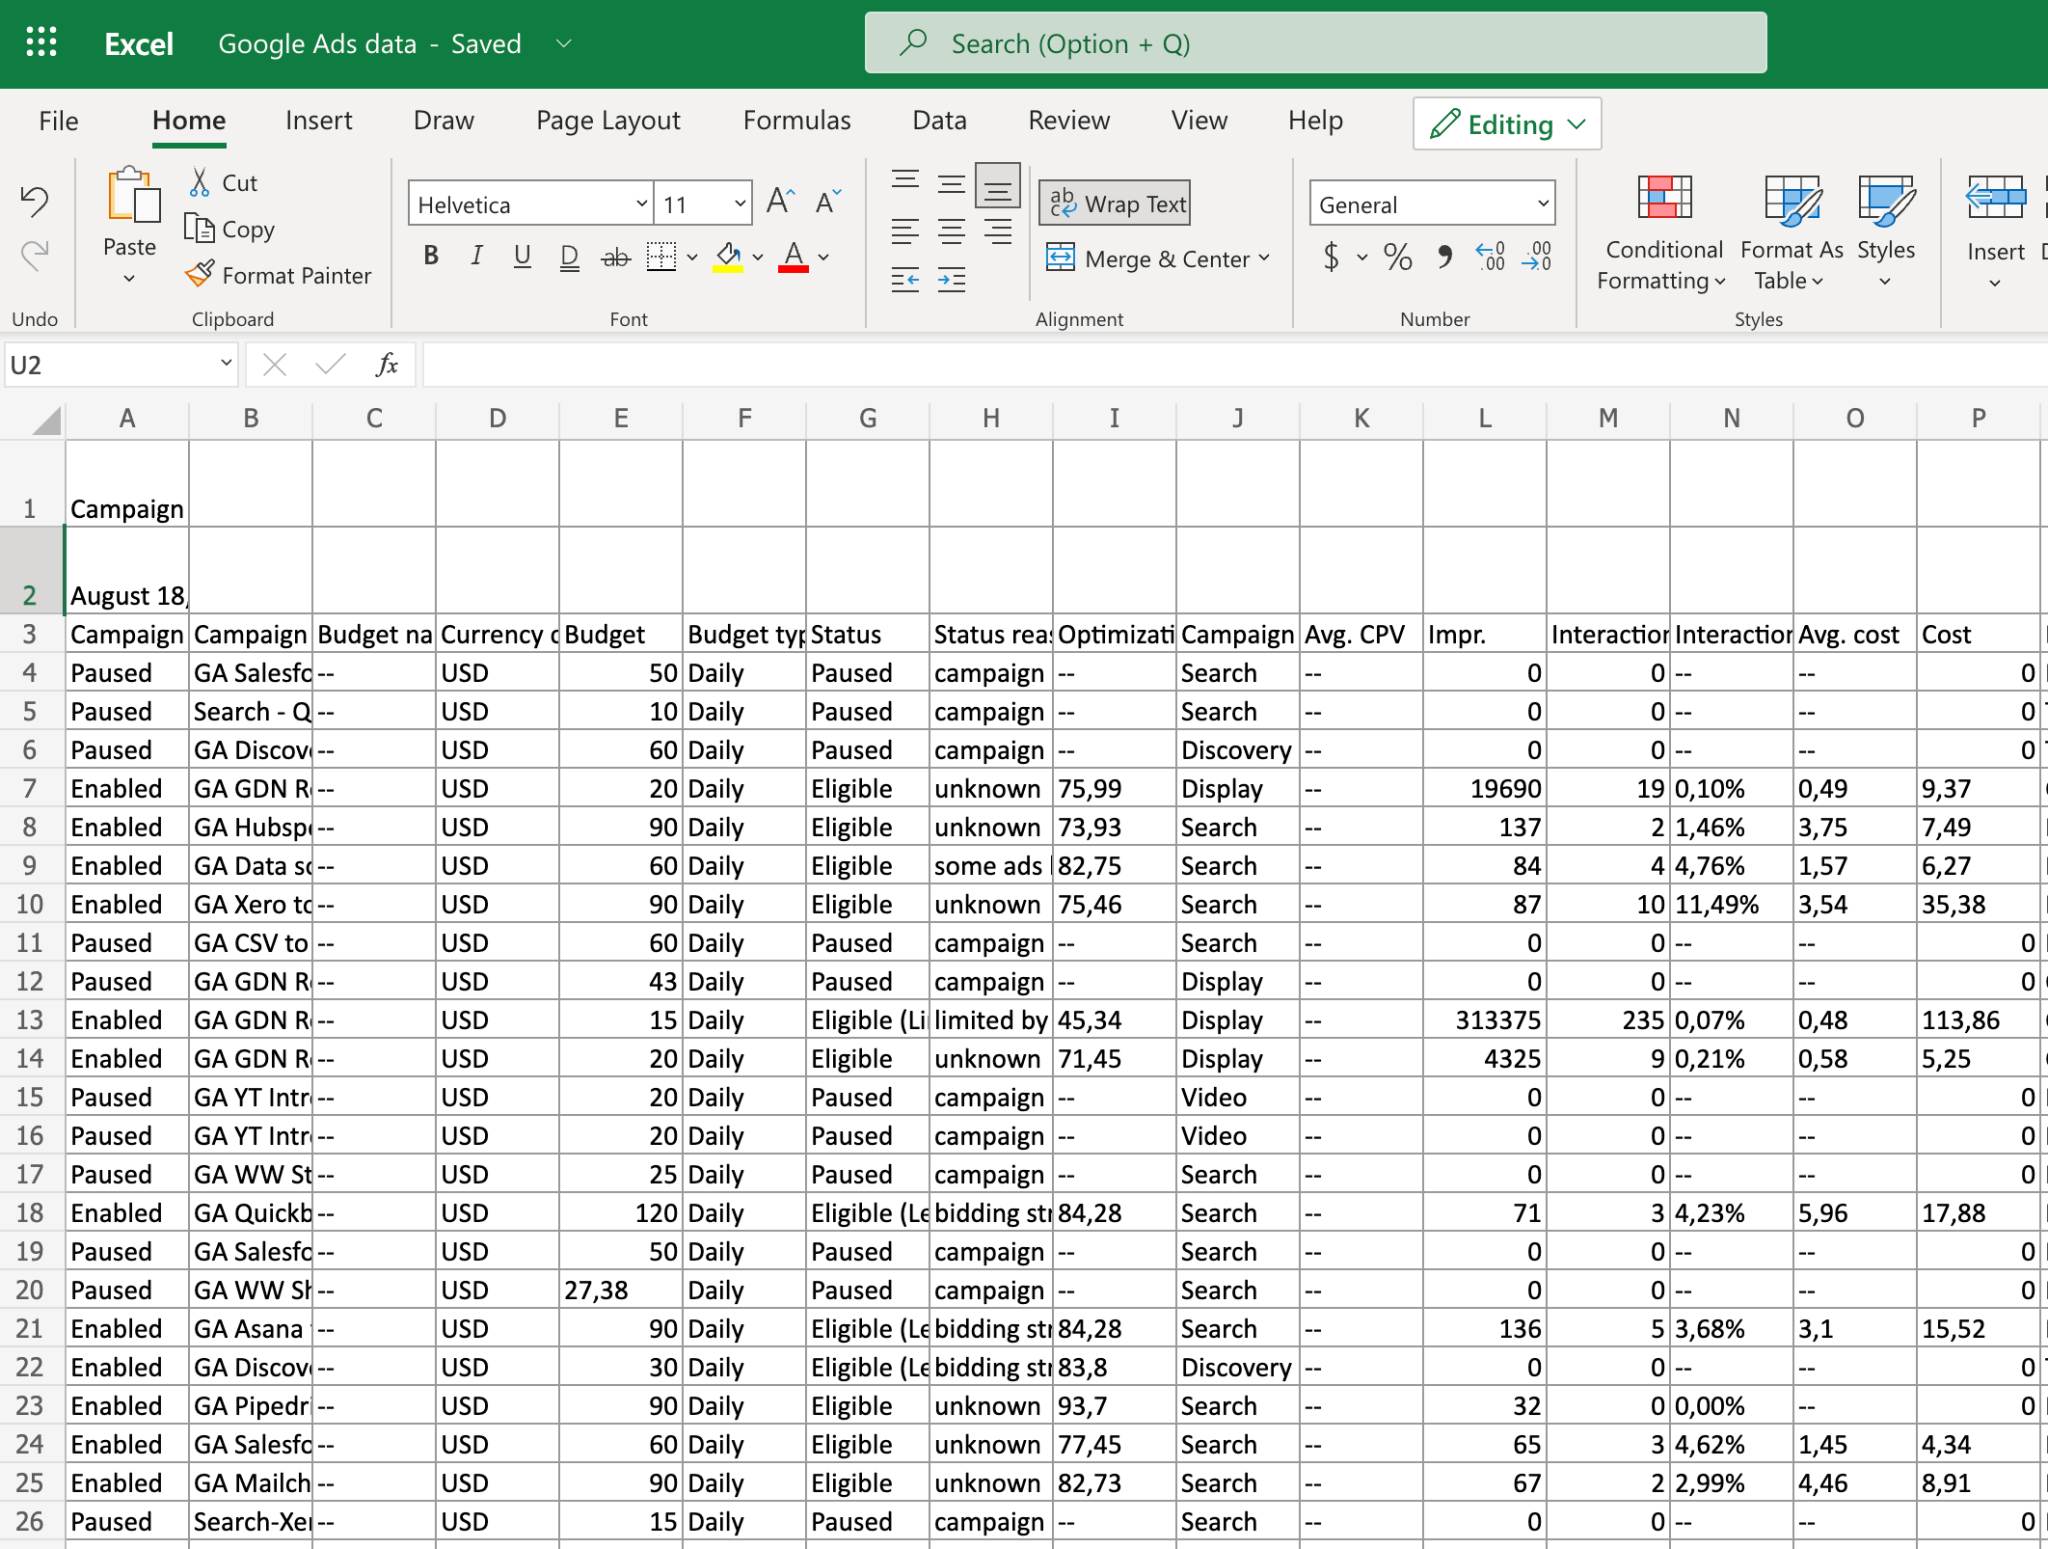Click the Name Box showing U2

[120, 365]
